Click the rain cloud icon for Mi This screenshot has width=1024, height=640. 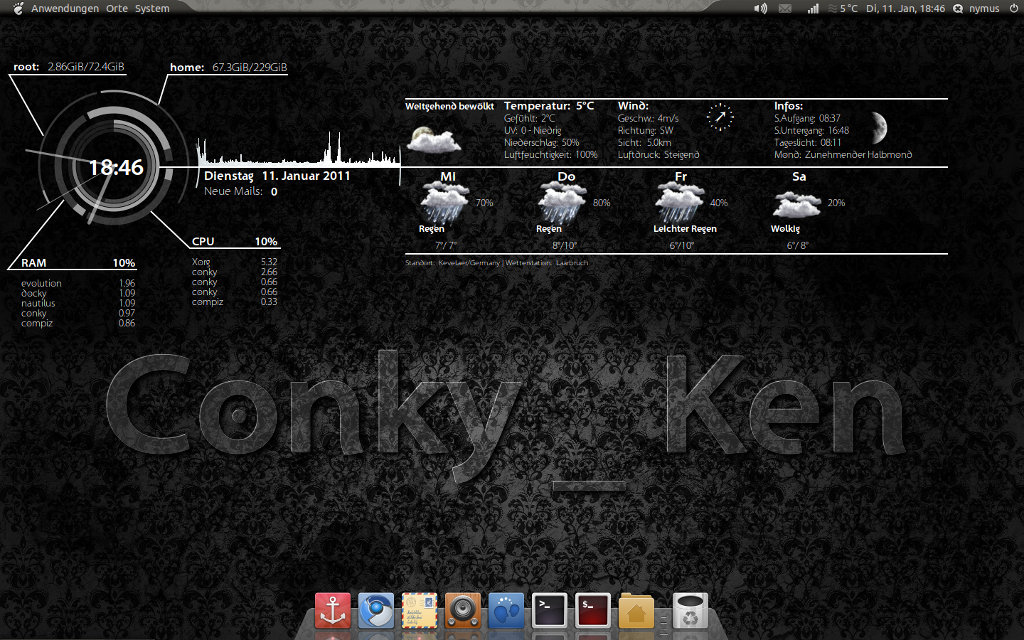445,202
